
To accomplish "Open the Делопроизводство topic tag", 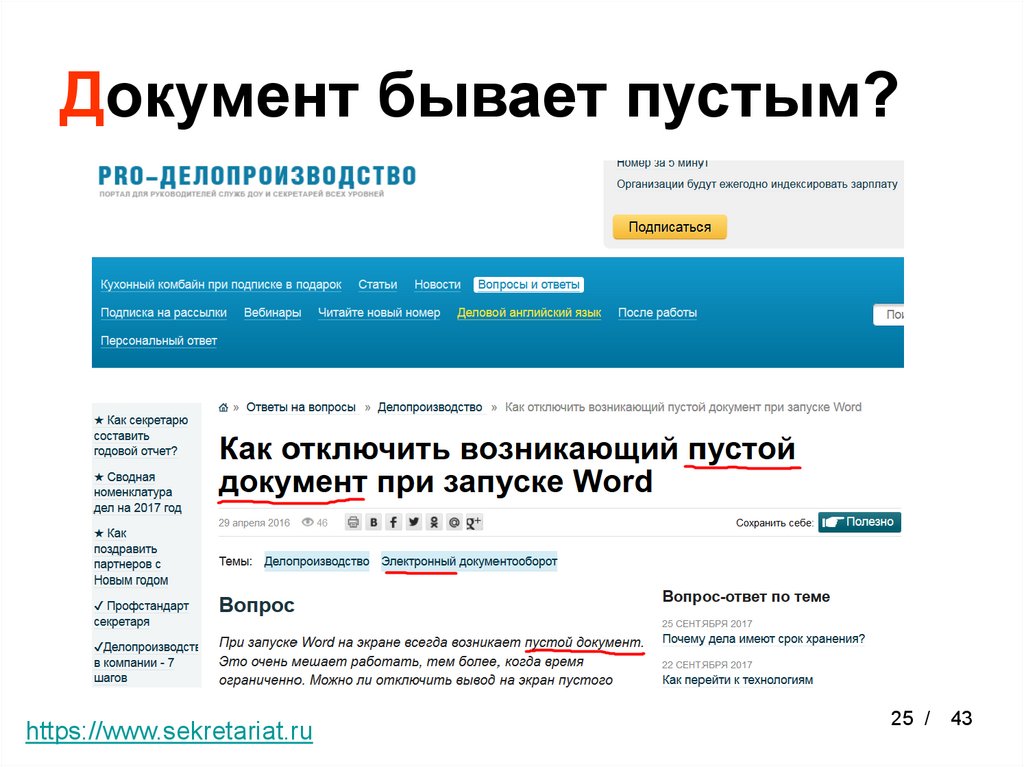I will tap(317, 561).
